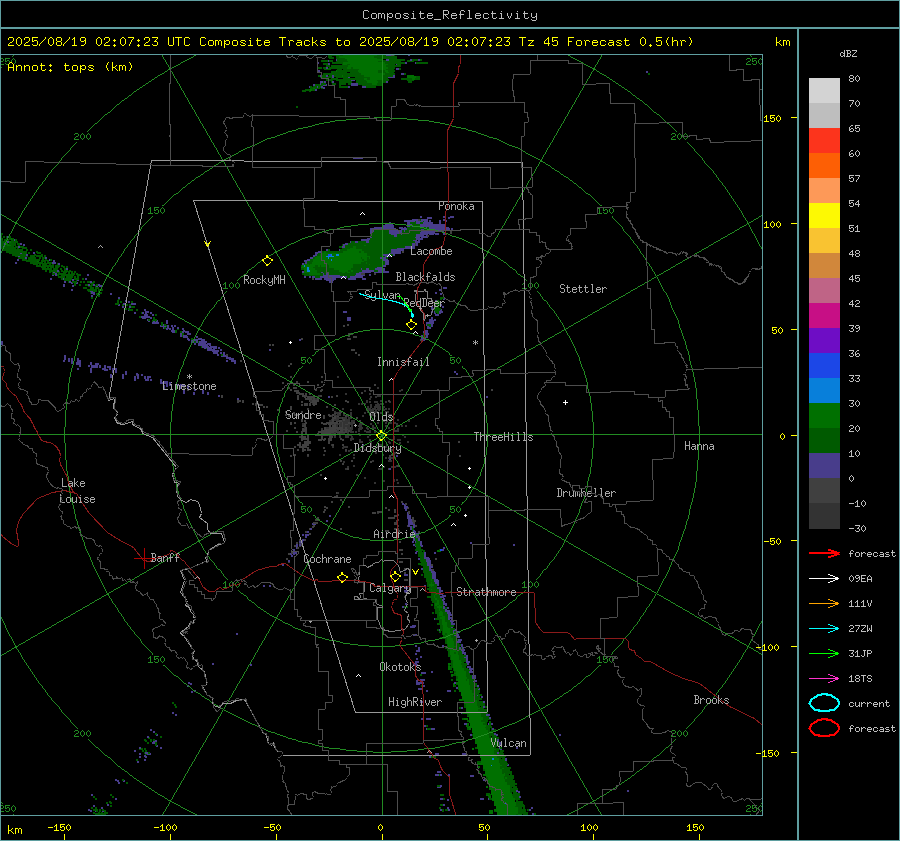Click the Drumheller city label
The image size is (900, 841).
pyautogui.click(x=586, y=493)
